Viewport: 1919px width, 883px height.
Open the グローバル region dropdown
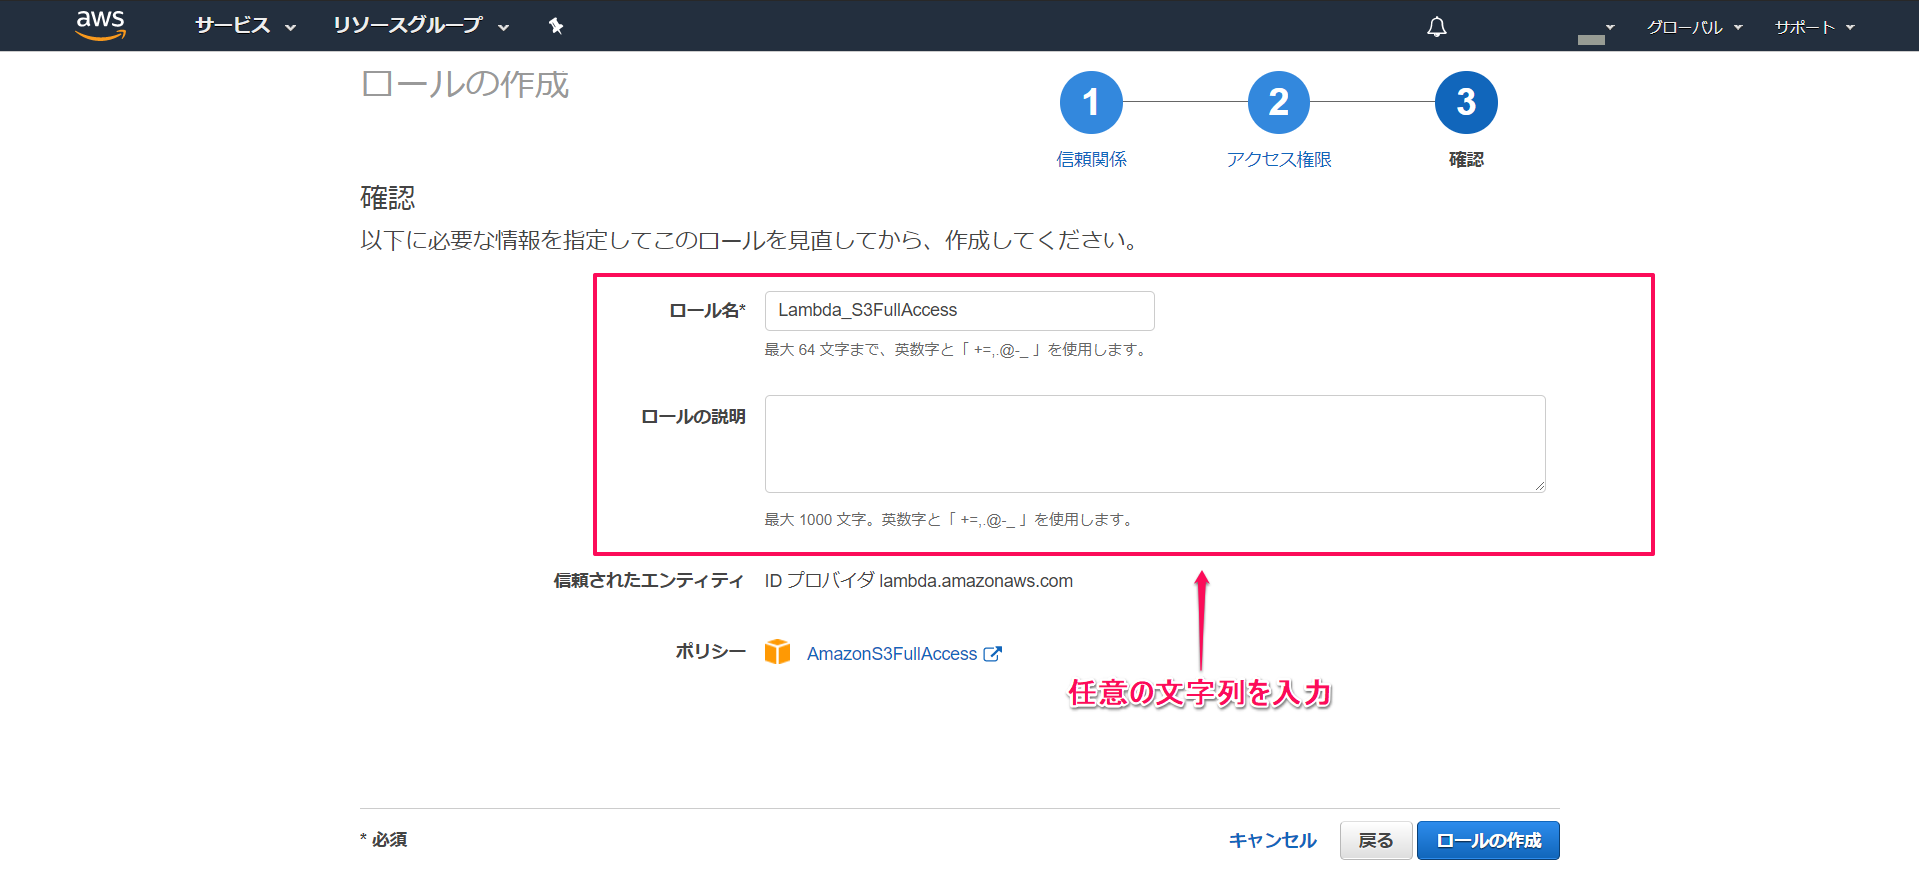pyautogui.click(x=1695, y=27)
